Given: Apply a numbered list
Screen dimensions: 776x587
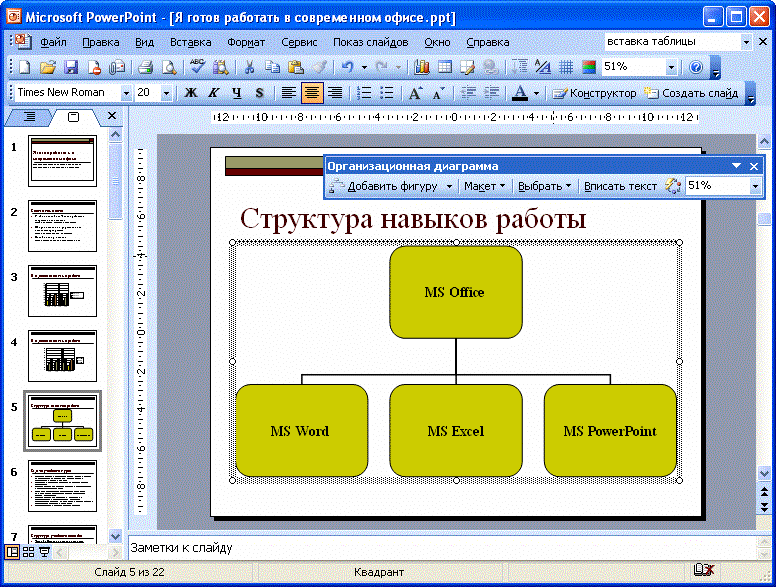Looking at the screenshot, I should [x=364, y=93].
